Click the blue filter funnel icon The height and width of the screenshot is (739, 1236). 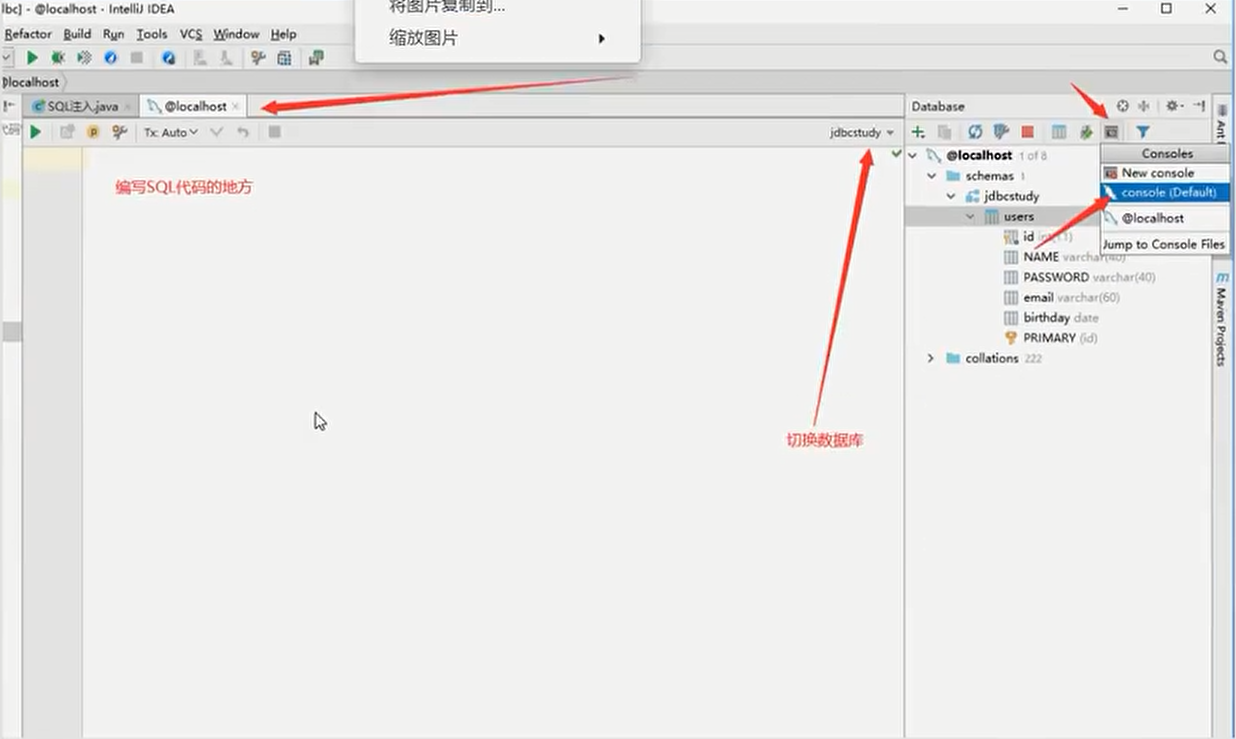pos(1143,132)
